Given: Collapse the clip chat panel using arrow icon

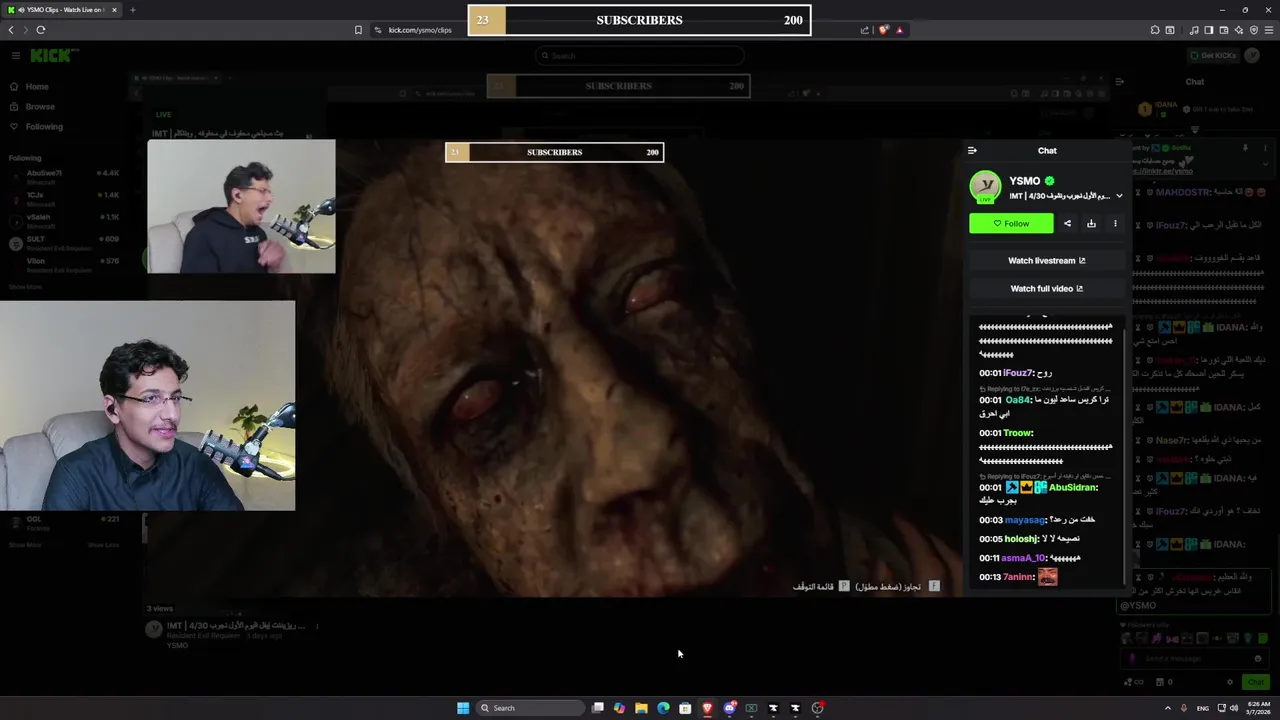Looking at the screenshot, I should 972,151.
